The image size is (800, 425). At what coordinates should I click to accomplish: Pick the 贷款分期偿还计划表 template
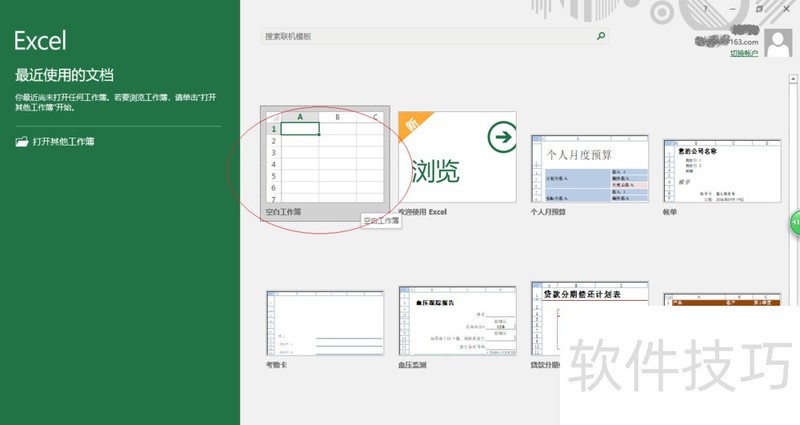point(590,318)
